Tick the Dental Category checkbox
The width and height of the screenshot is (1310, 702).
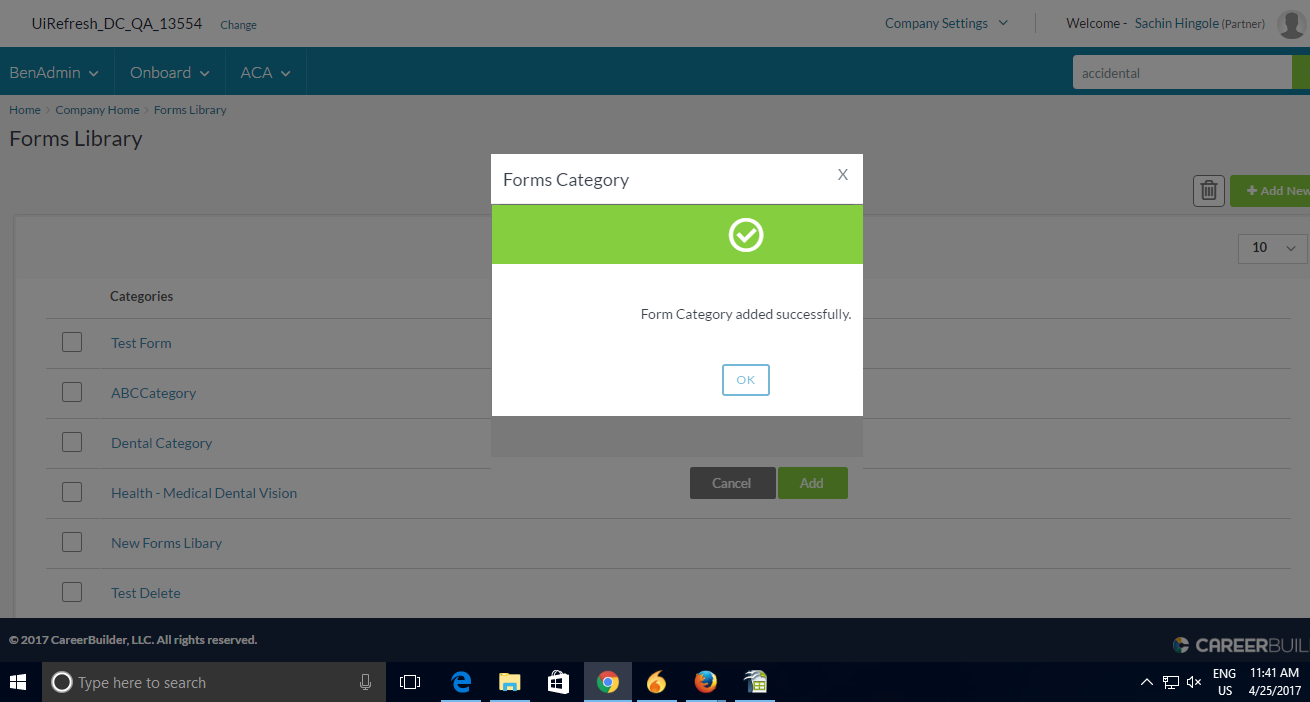[72, 442]
